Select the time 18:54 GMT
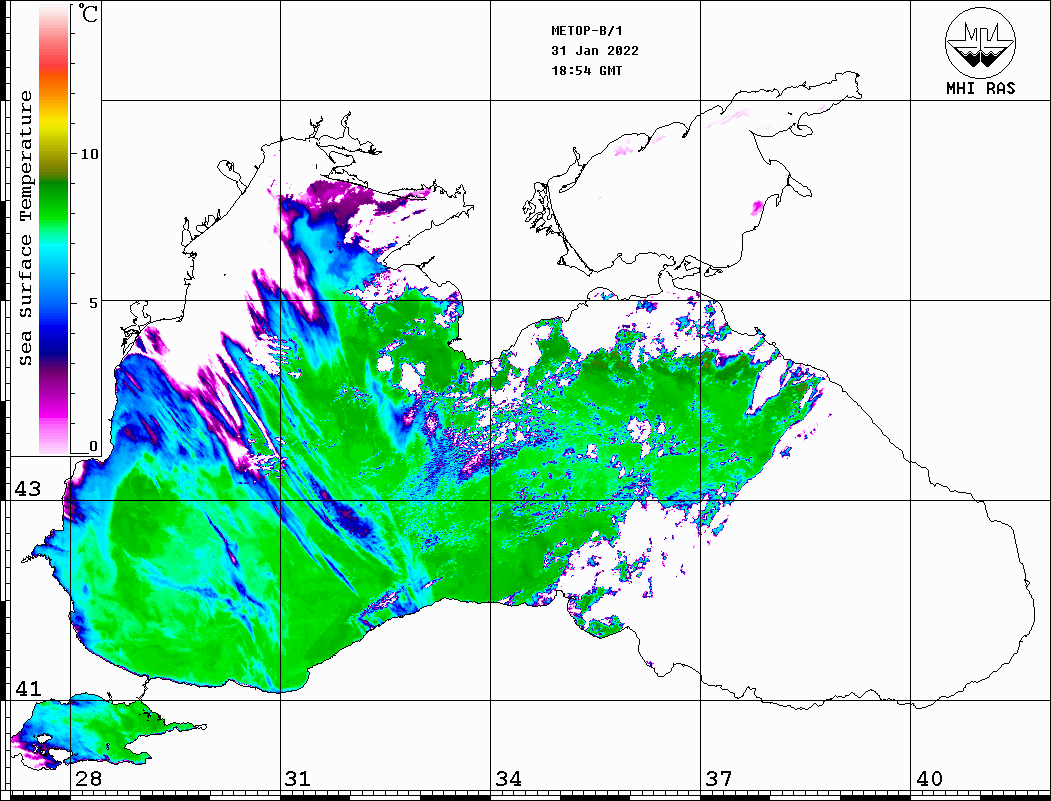The height and width of the screenshot is (801, 1051). coord(587,70)
